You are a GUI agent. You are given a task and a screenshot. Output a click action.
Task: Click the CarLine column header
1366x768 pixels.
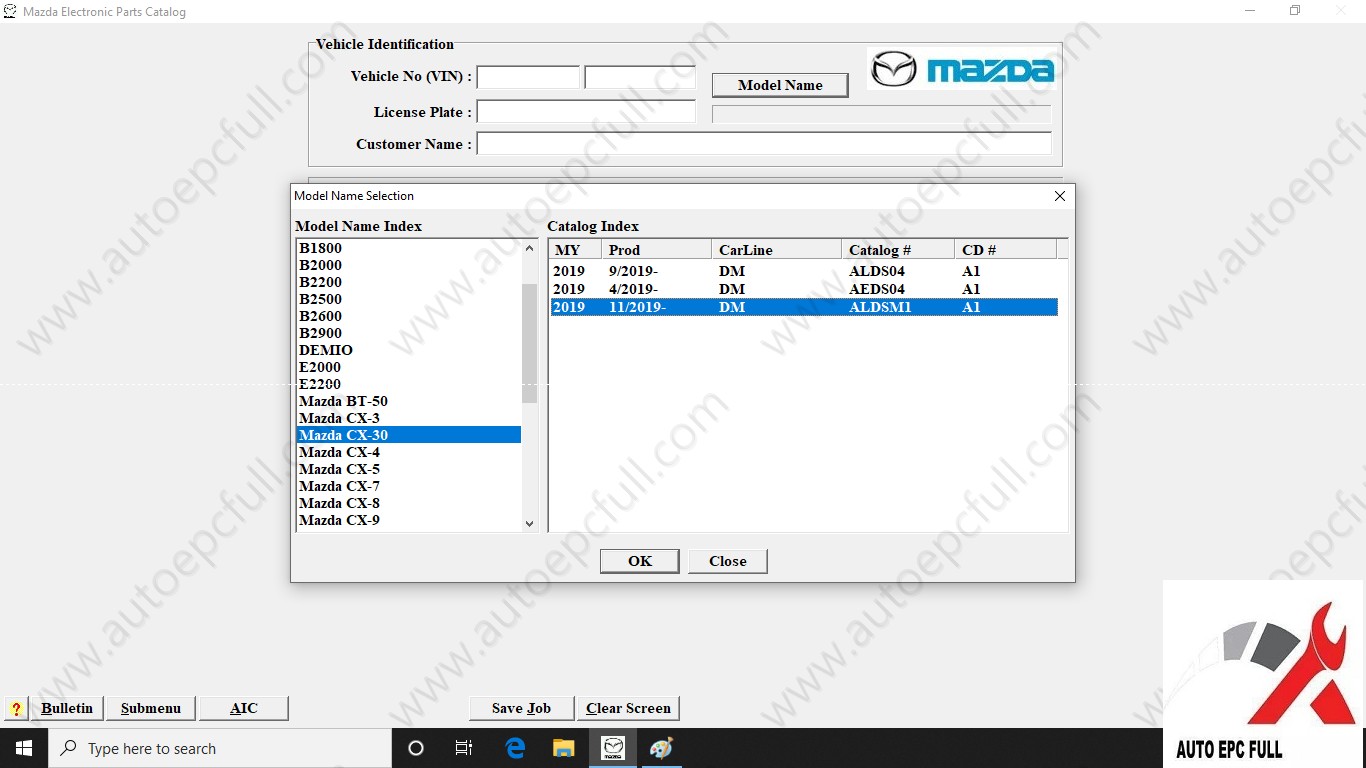tap(777, 250)
